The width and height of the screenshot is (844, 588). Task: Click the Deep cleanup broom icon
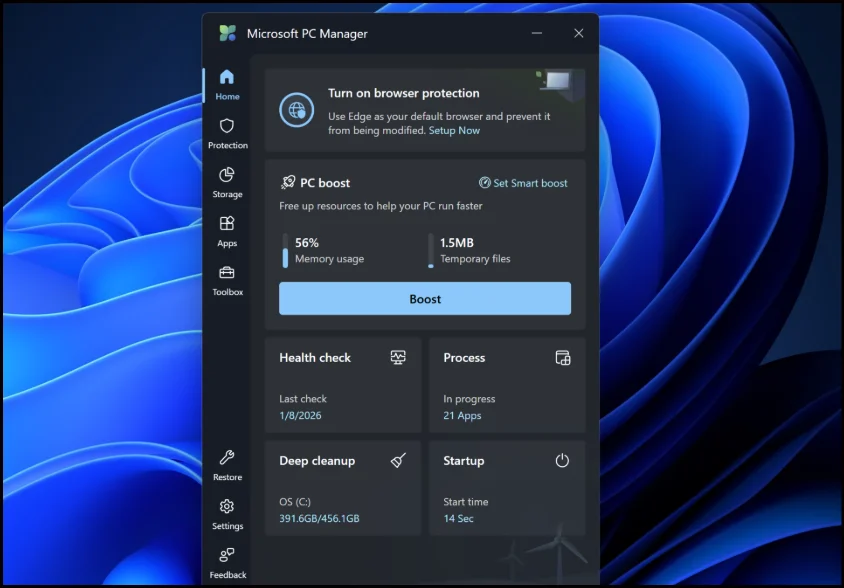pos(398,460)
